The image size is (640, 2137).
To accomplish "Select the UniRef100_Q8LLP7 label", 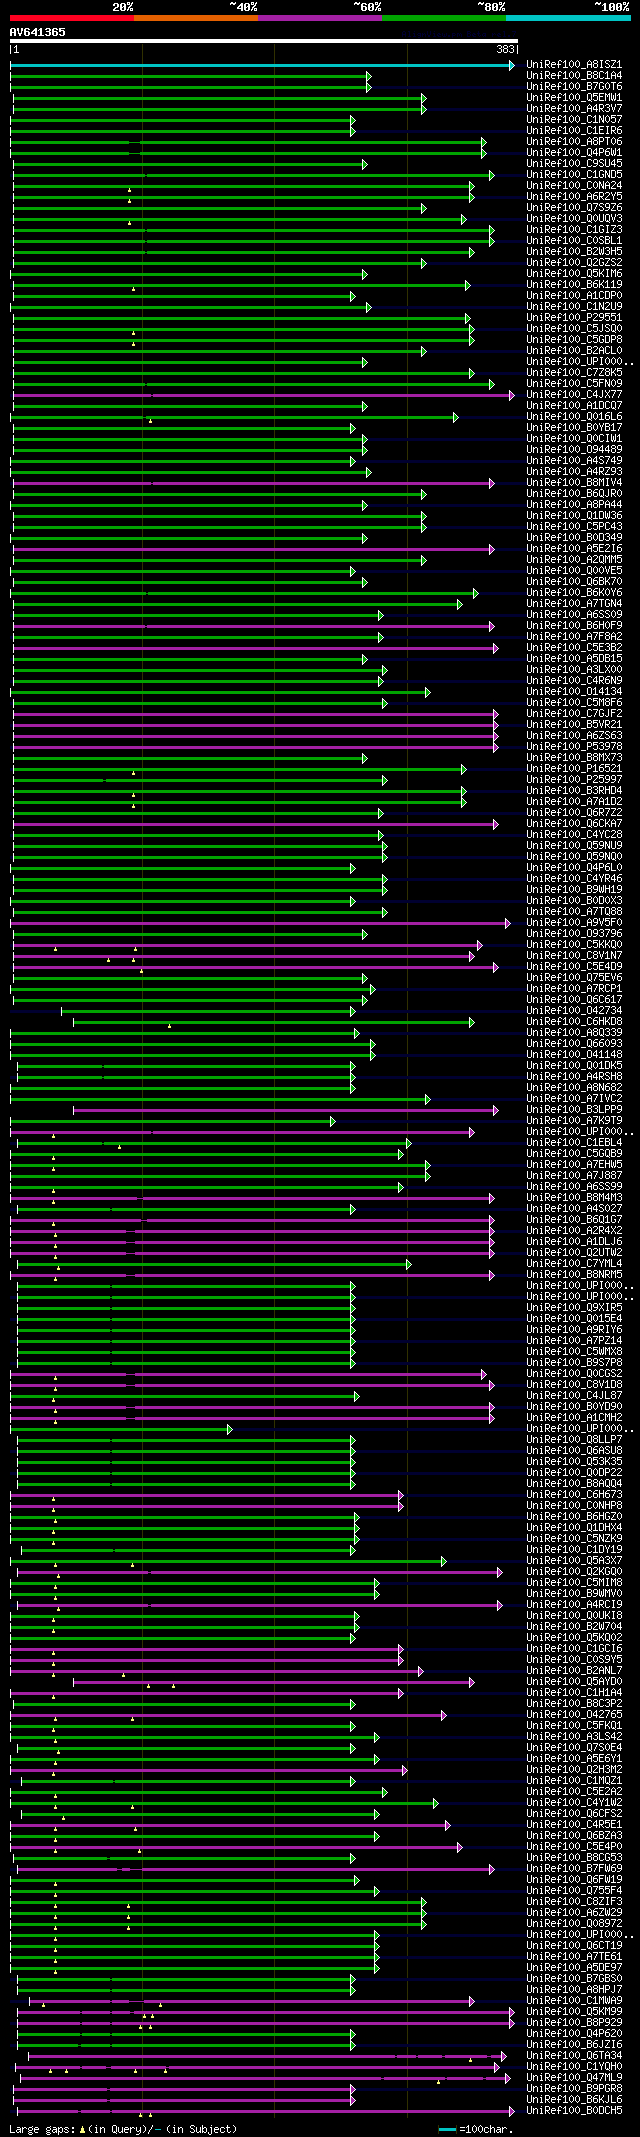I will point(574,1440).
